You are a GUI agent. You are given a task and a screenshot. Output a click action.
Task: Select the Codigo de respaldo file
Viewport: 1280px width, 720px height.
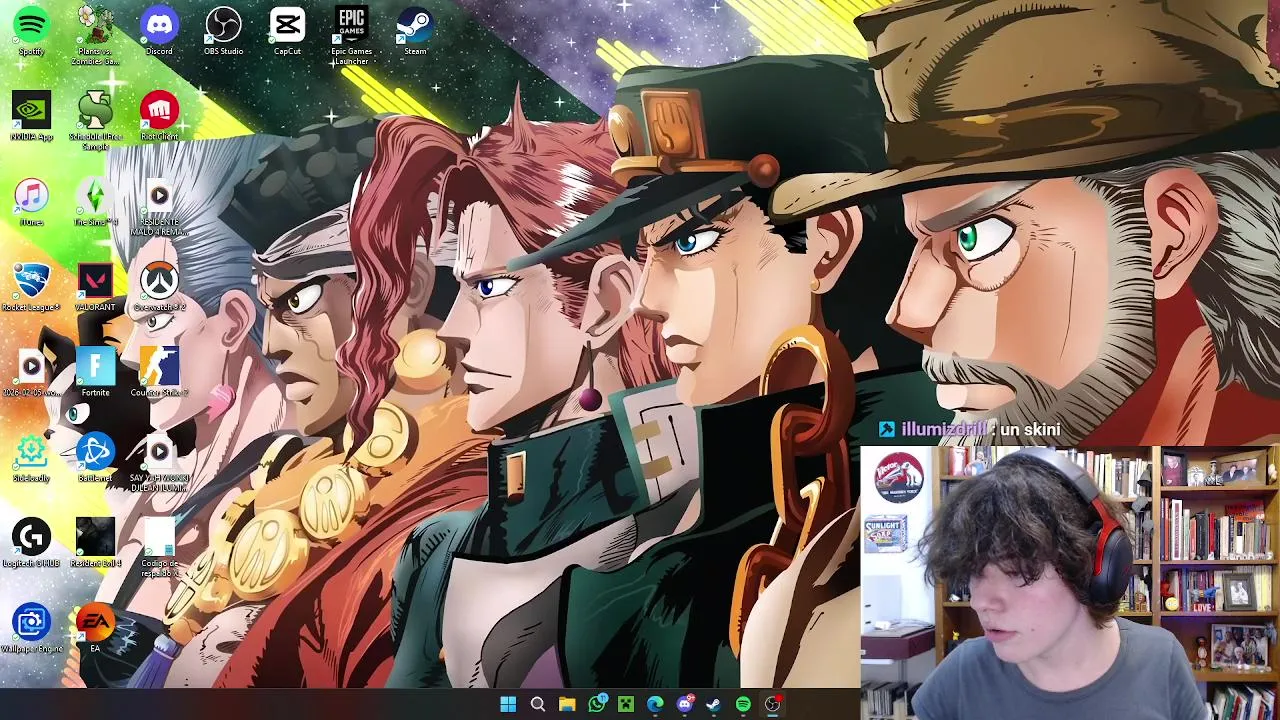point(159,549)
